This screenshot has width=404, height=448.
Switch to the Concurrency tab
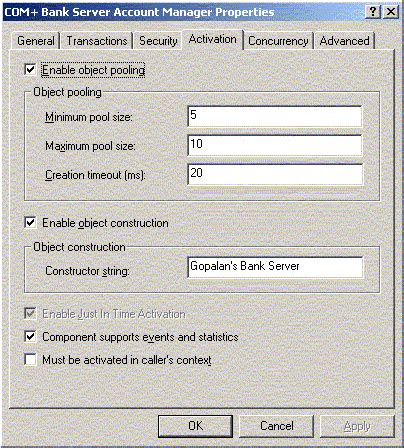coord(278,41)
